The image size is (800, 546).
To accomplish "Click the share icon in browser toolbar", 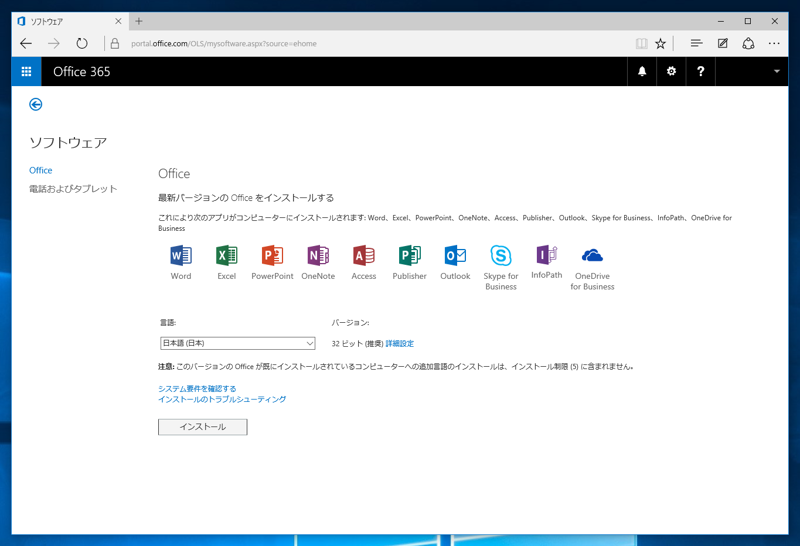I will coord(748,43).
